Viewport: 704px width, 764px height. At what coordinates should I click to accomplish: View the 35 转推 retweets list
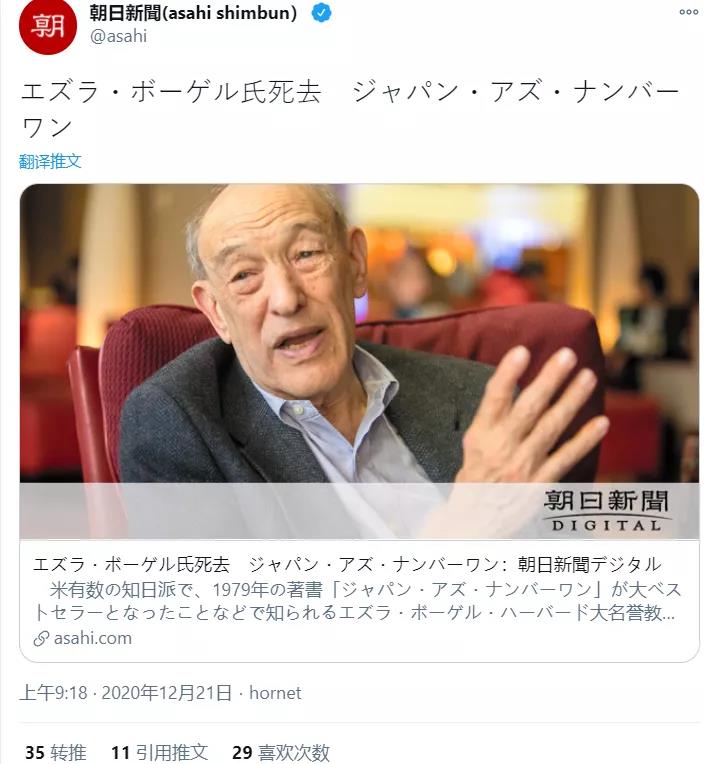pos(56,753)
